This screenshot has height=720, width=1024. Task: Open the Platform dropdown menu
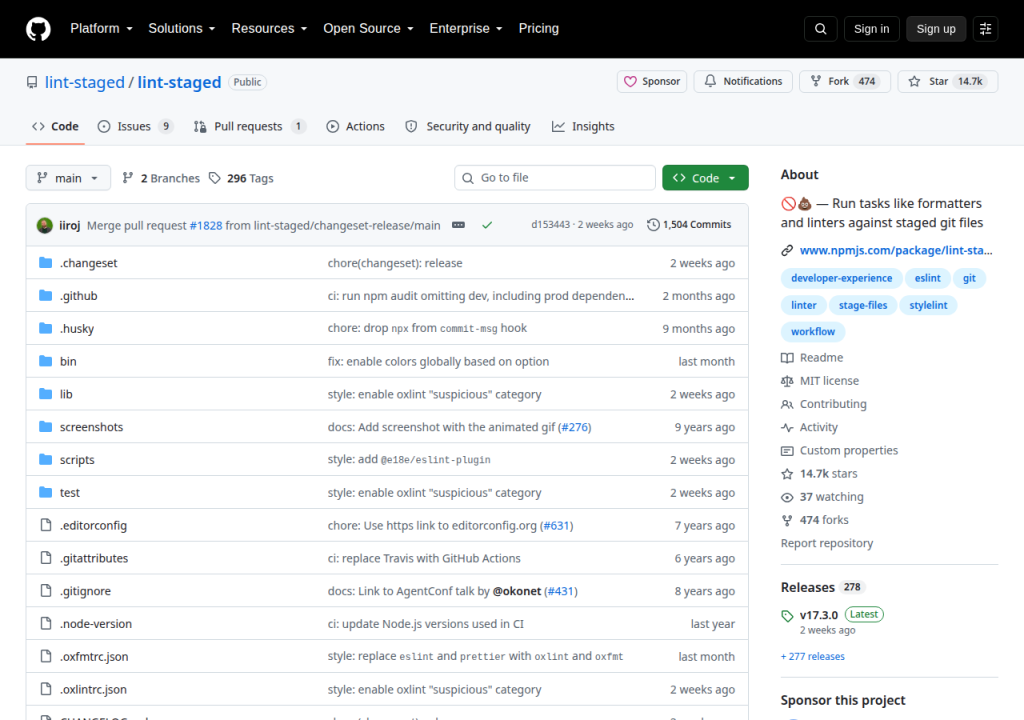coord(101,29)
